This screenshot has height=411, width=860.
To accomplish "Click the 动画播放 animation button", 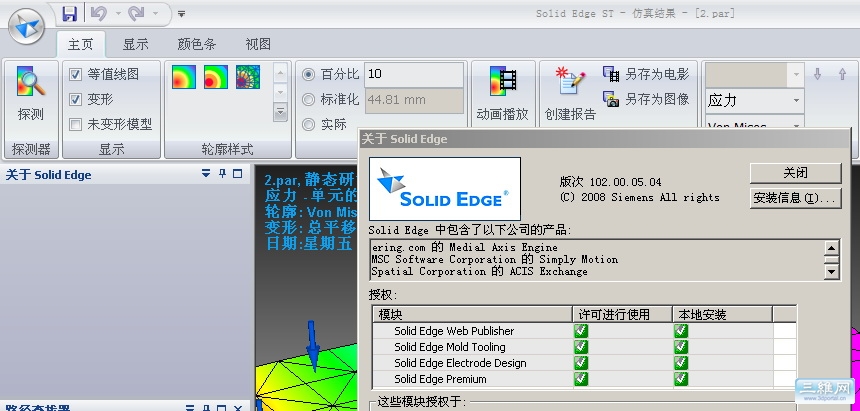I will tap(502, 93).
